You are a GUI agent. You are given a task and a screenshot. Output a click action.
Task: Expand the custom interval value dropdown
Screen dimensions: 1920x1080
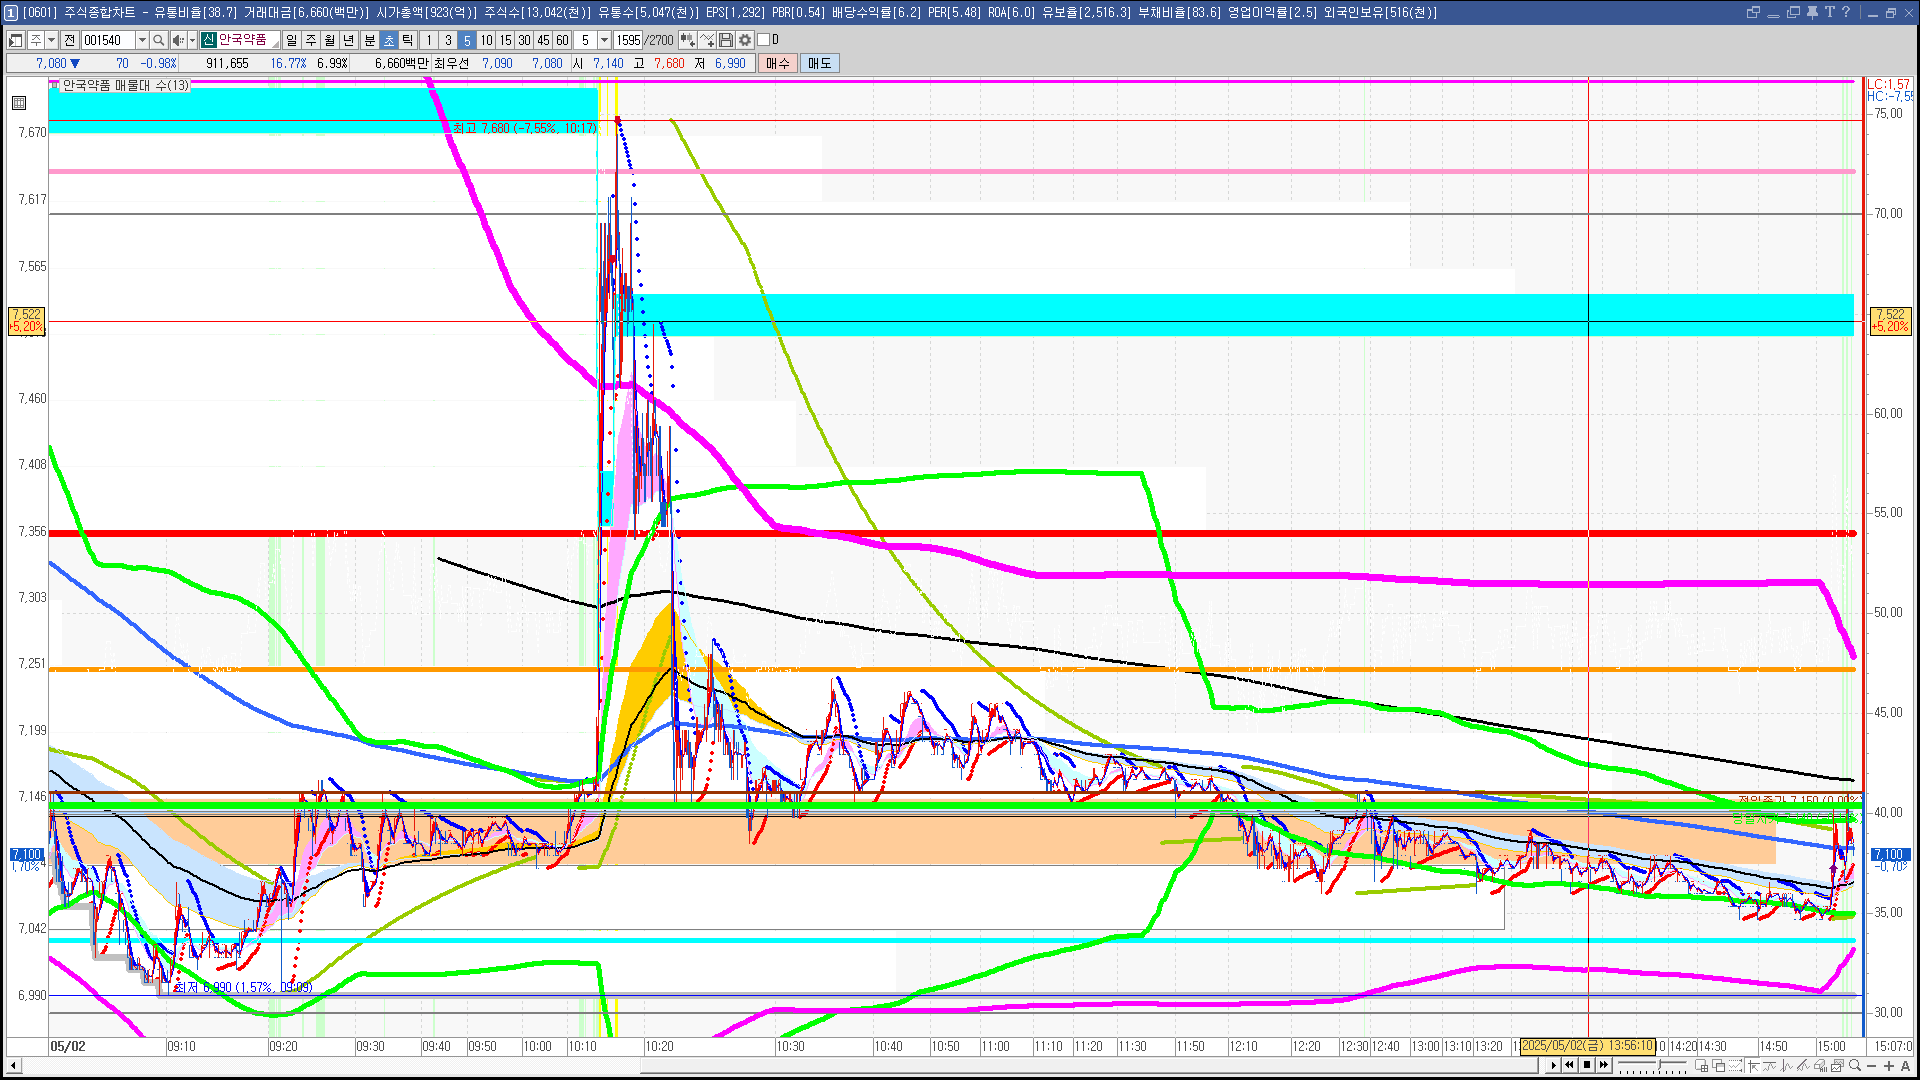pyautogui.click(x=604, y=40)
